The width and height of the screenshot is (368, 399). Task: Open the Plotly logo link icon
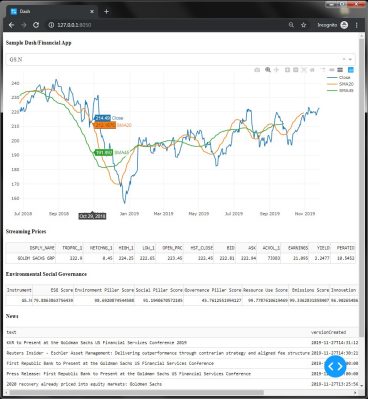[x=351, y=70]
